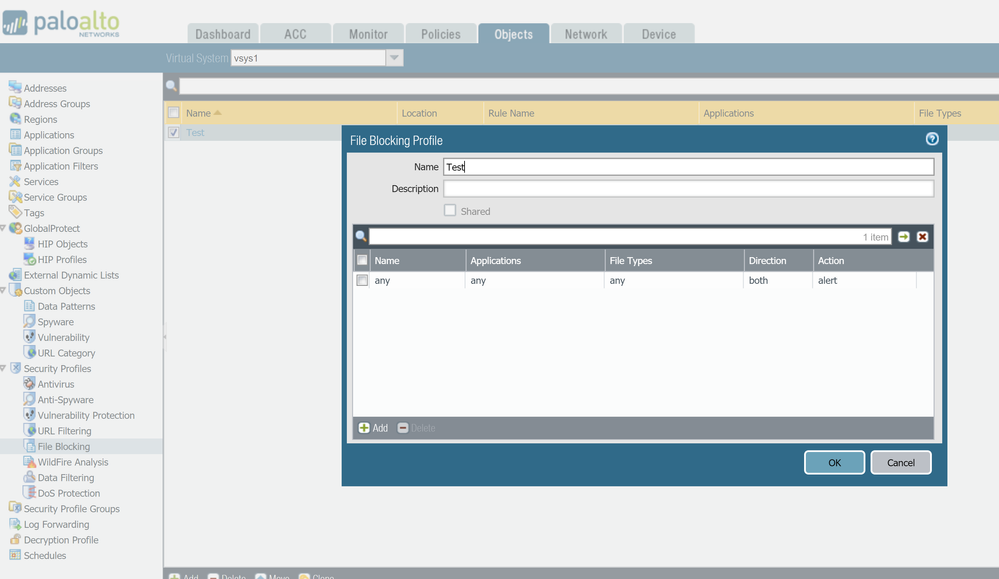Screen dimensions: 999x579
Task: Click the Antivirus icon in sidebar
Action: [x=29, y=384]
